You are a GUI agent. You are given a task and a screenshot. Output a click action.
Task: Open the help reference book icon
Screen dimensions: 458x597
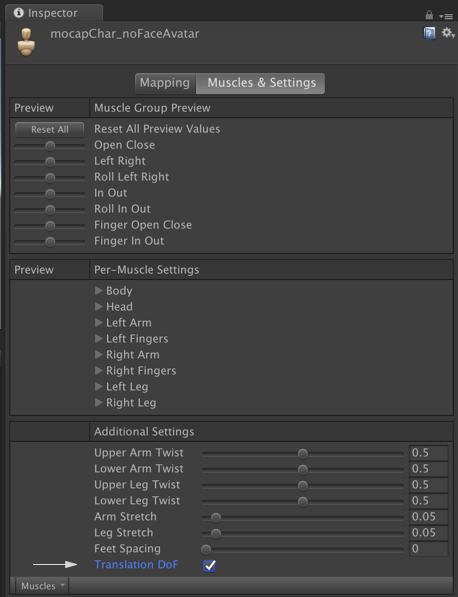click(x=429, y=34)
